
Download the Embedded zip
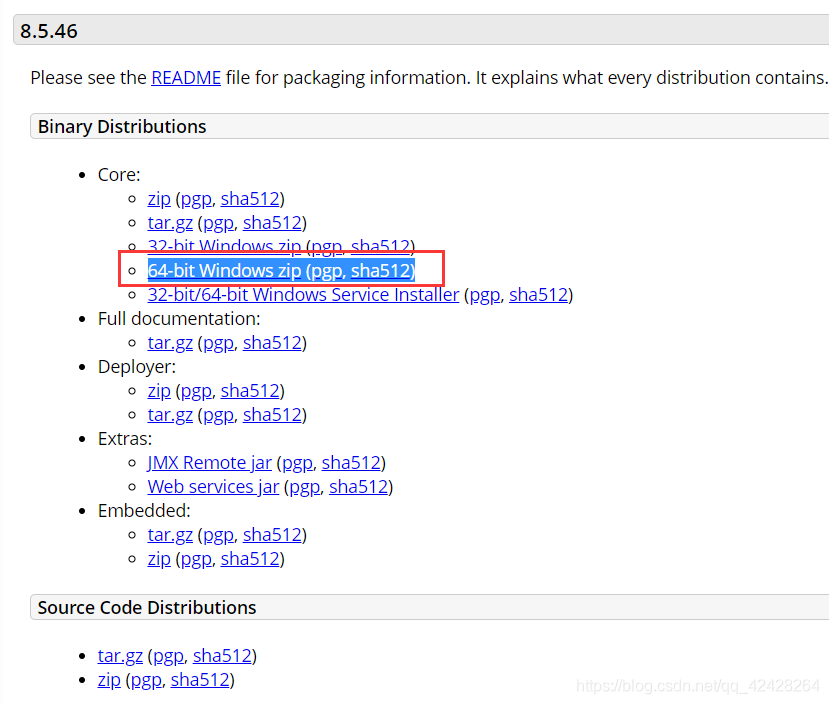pos(159,559)
